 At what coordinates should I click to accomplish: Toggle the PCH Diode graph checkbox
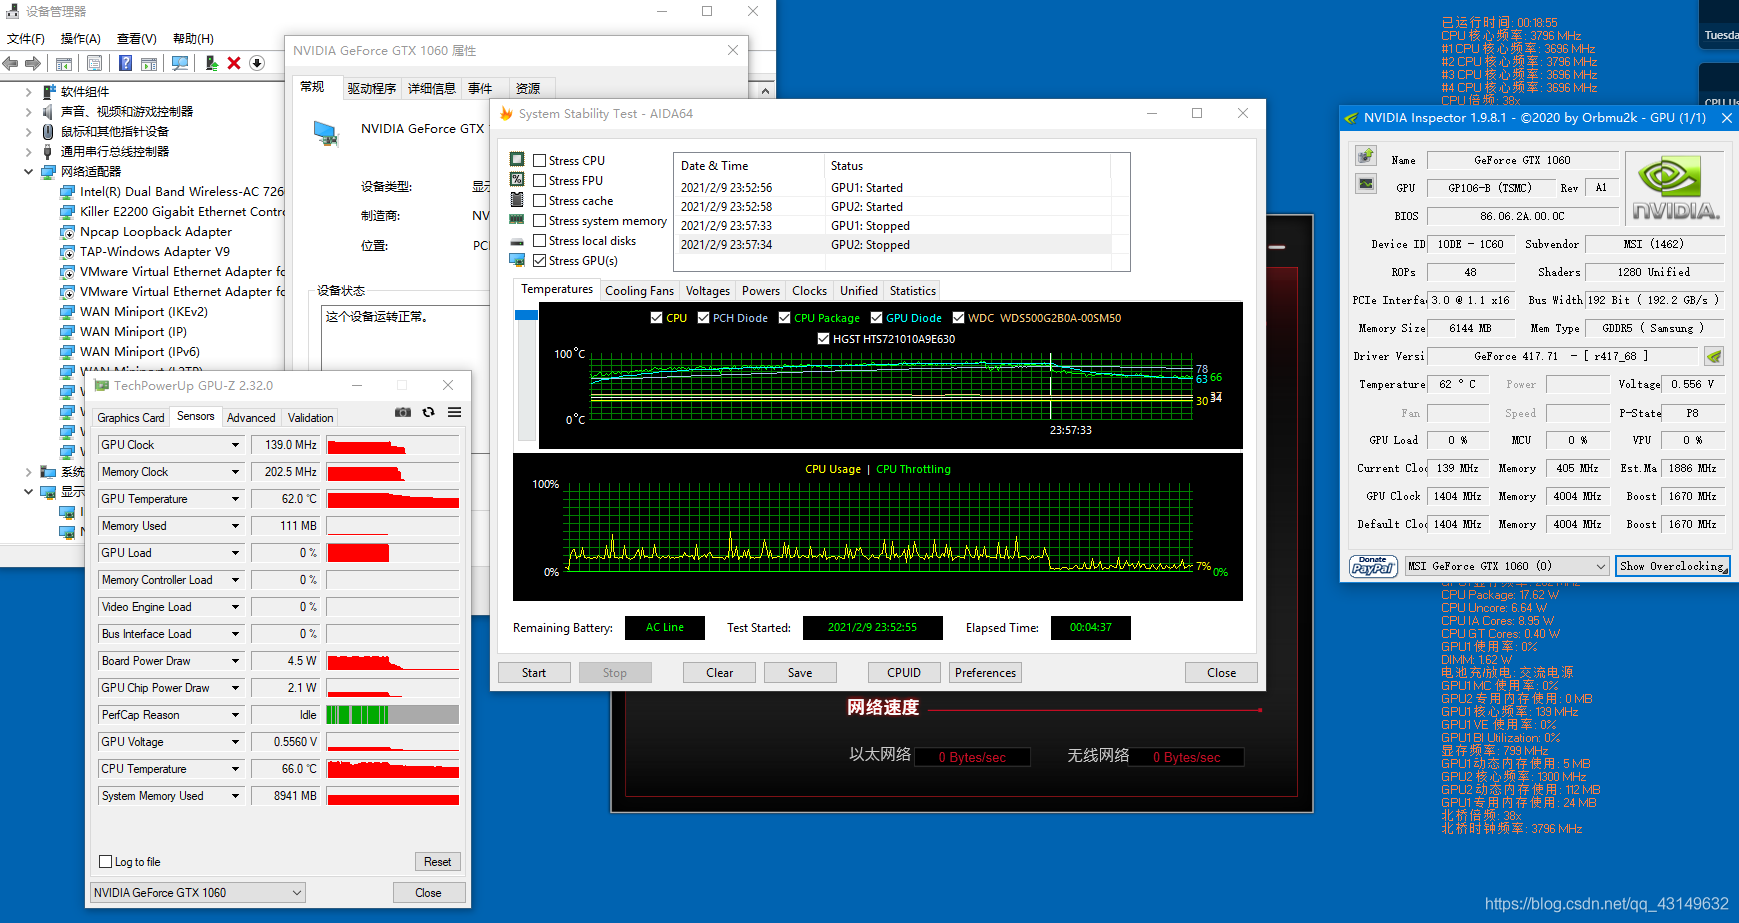704,318
